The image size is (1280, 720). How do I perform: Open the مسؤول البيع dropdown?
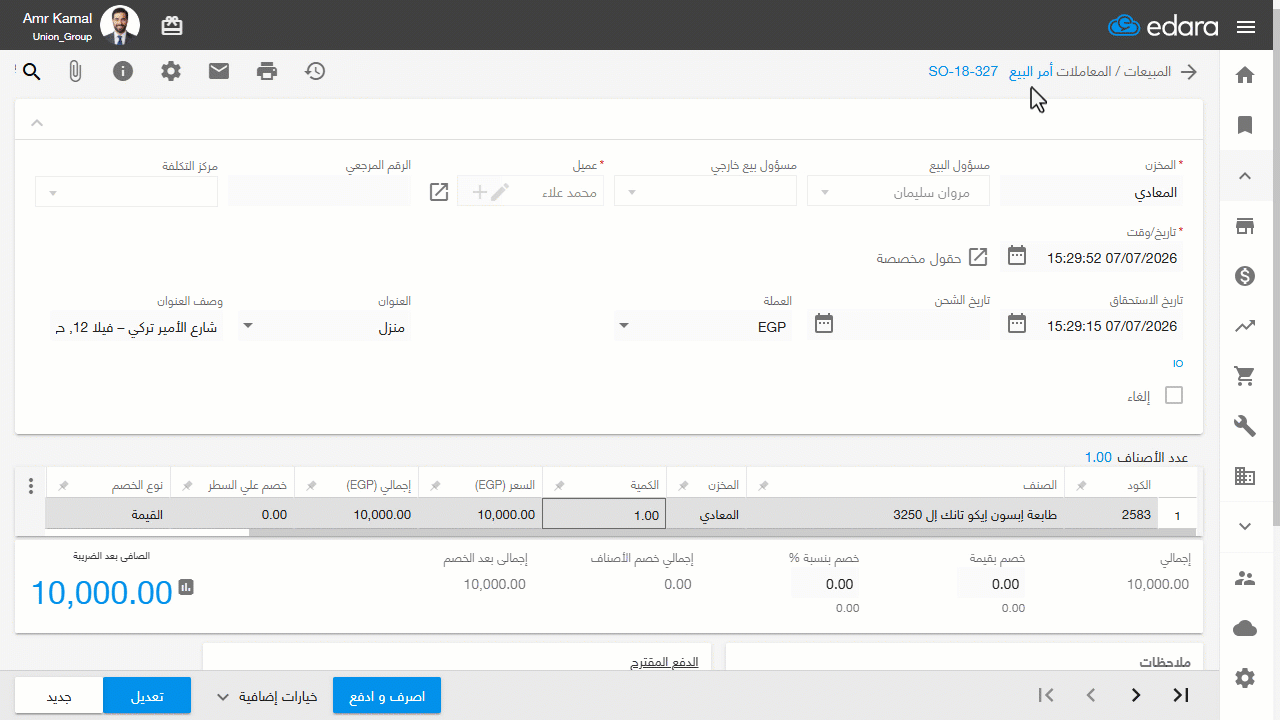[x=898, y=192]
